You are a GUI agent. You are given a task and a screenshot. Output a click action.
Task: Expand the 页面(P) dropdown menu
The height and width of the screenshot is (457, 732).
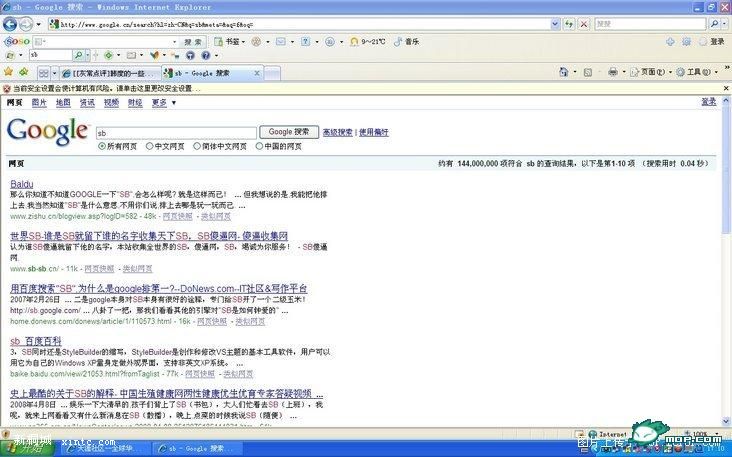click(651, 72)
